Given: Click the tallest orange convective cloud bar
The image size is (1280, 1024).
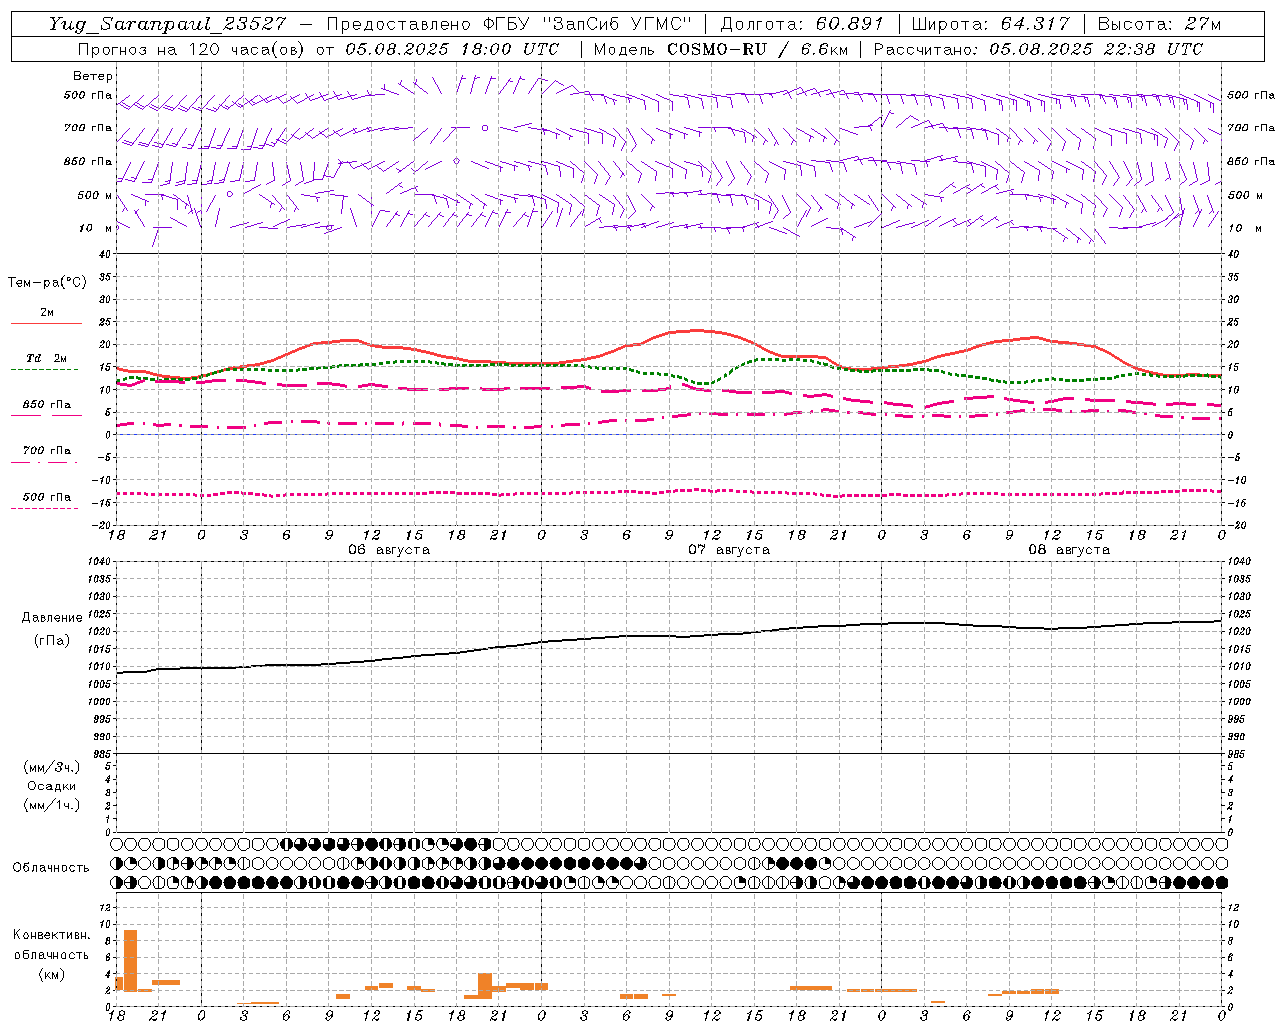Looking at the screenshot, I should pyautogui.click(x=130, y=960).
